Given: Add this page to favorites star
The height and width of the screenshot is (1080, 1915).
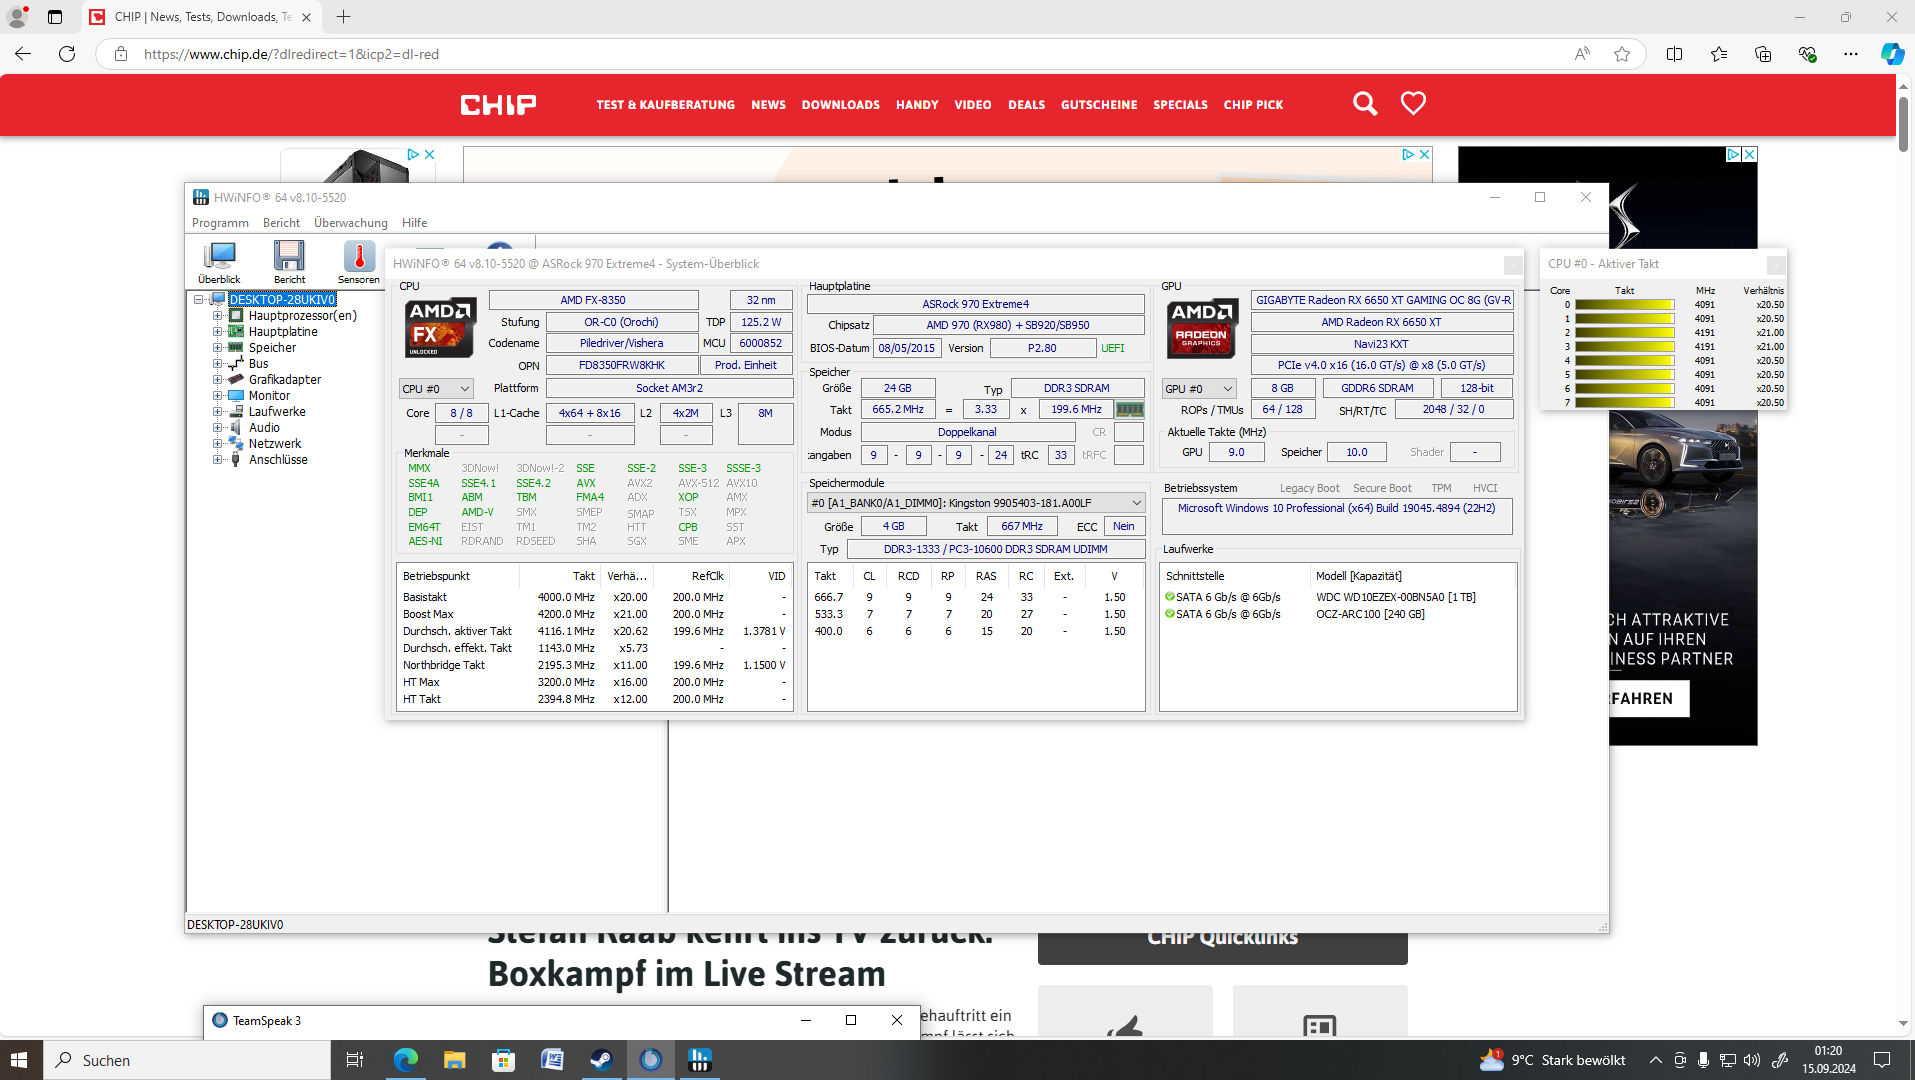Looking at the screenshot, I should click(x=1622, y=54).
